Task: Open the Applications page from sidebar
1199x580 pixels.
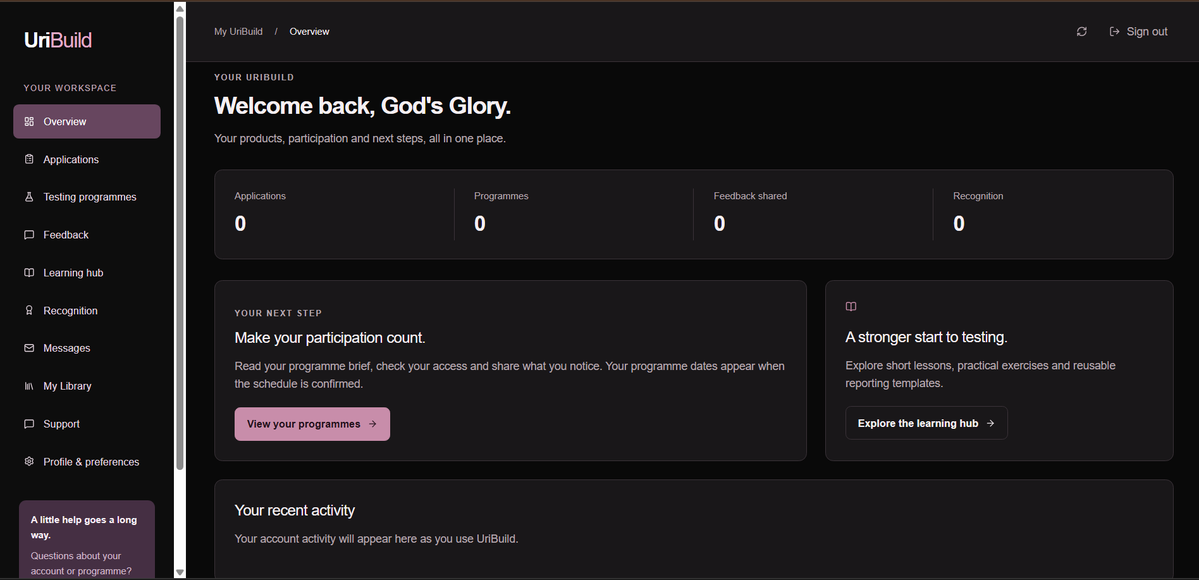Action: (x=86, y=159)
